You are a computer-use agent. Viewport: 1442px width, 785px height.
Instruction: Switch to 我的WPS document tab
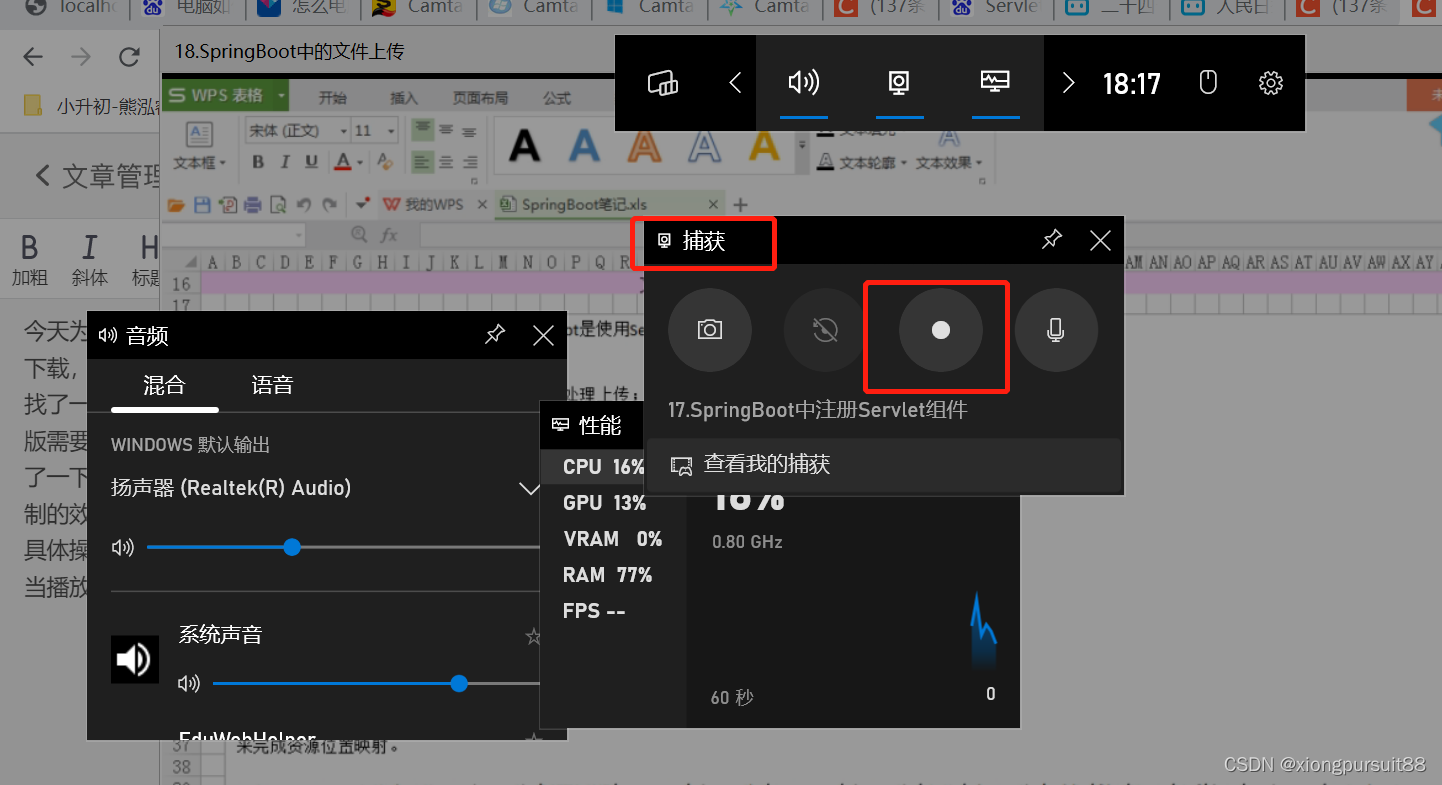(433, 205)
